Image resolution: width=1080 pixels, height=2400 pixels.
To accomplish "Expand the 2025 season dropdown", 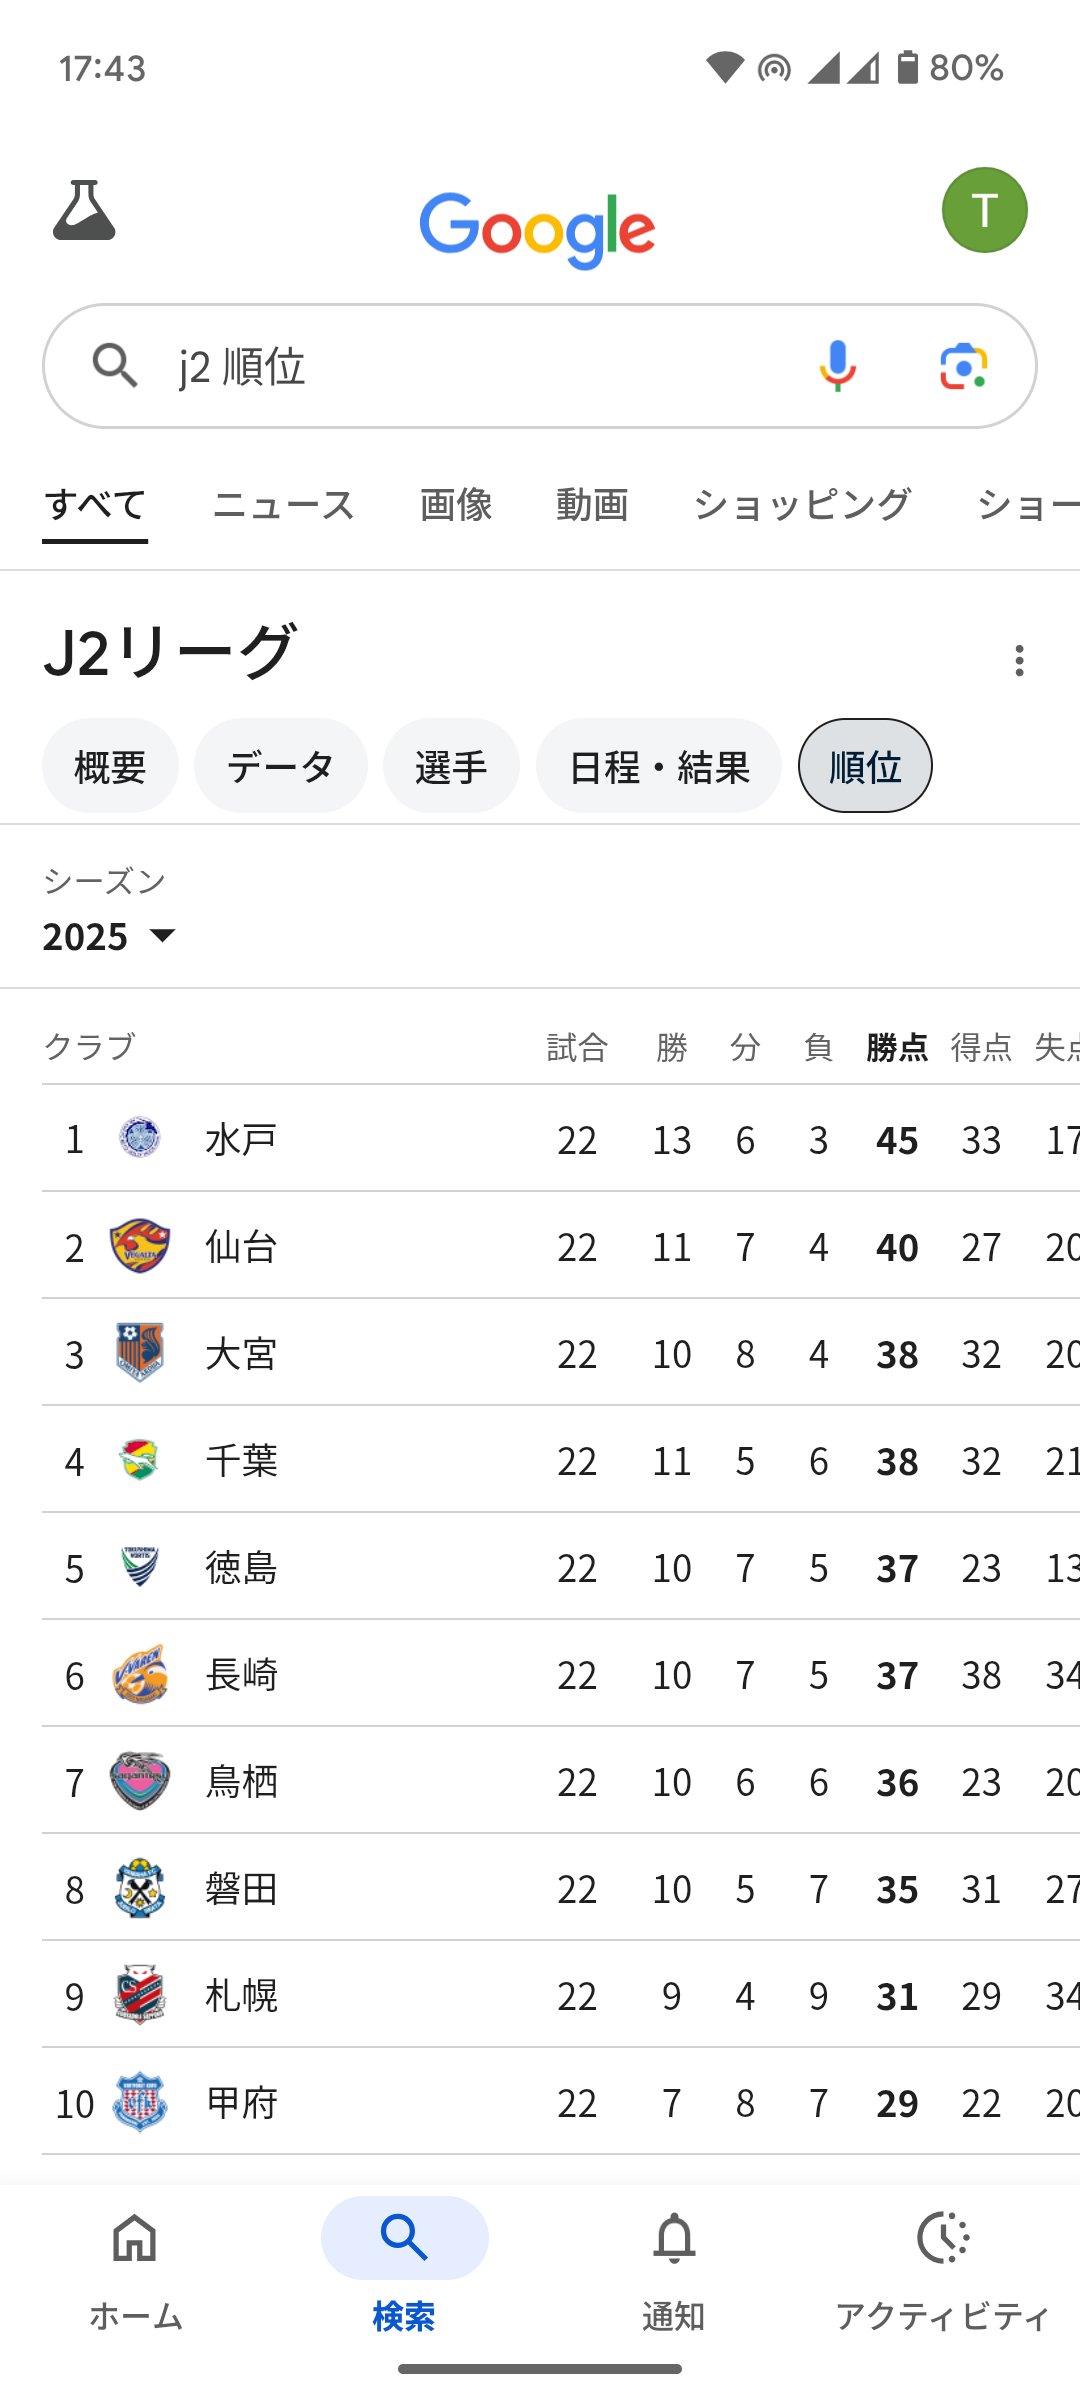I will (x=110, y=936).
